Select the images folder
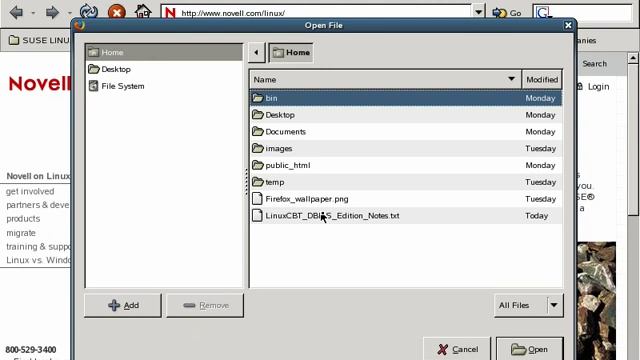The height and width of the screenshot is (360, 640). 406,148
